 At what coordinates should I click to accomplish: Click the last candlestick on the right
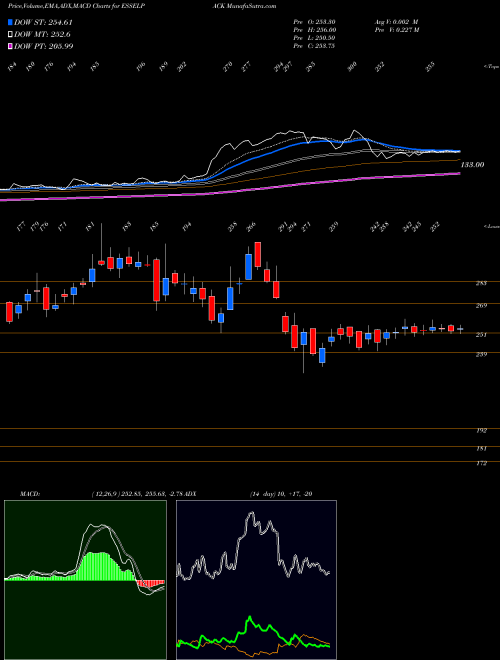coord(460,329)
